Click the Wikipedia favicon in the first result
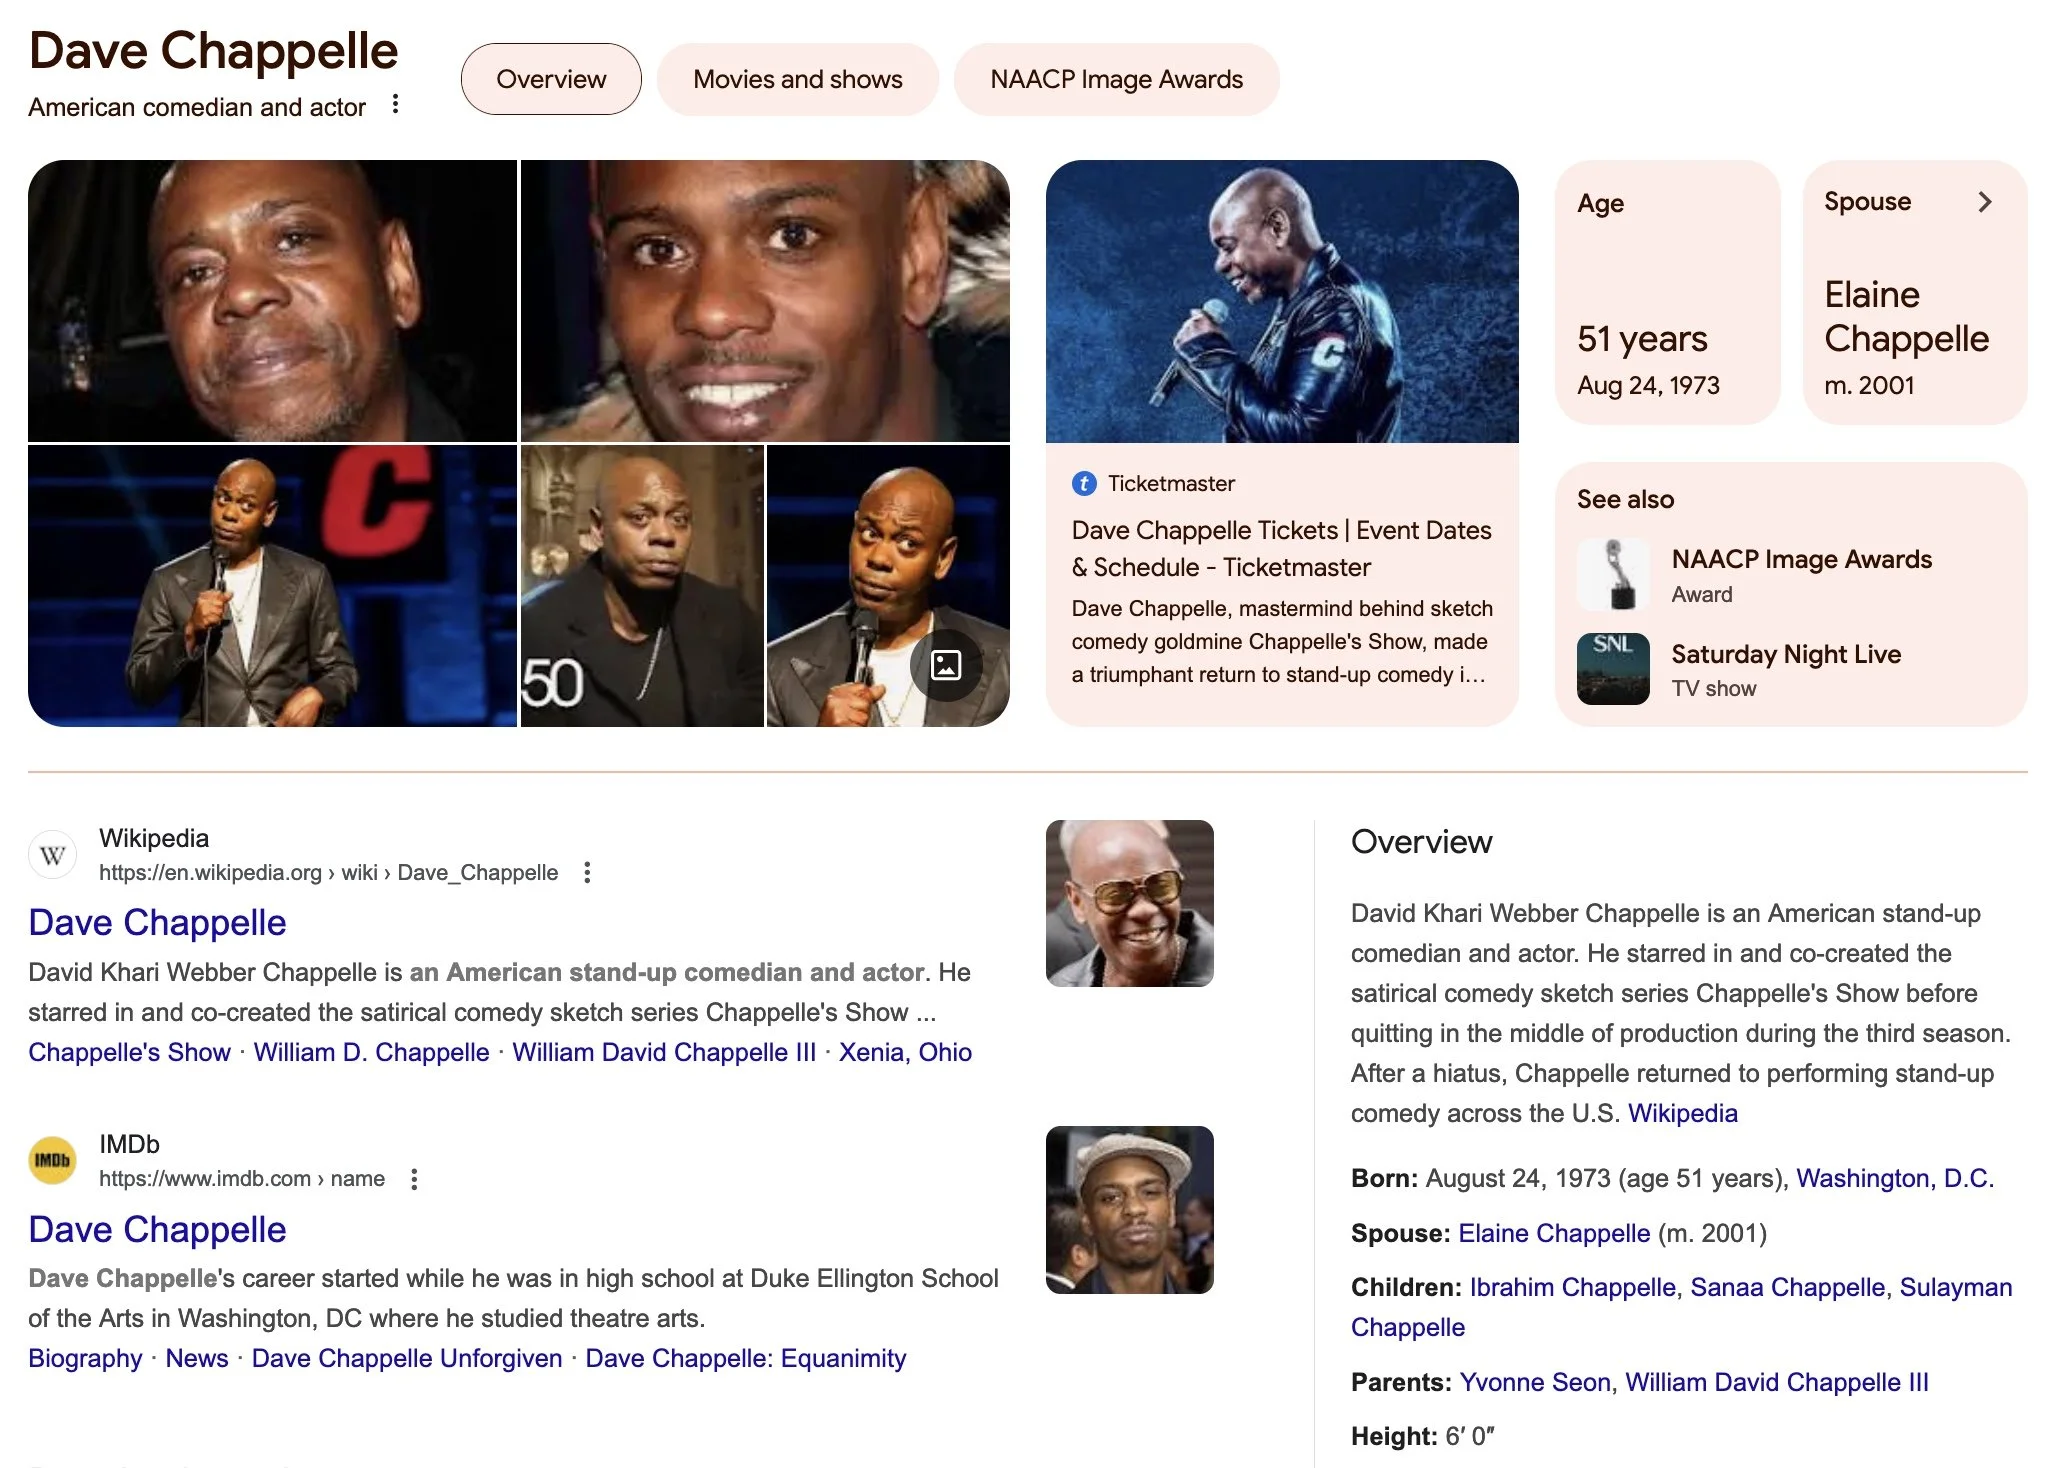The height and width of the screenshot is (1468, 2052). 53,855
